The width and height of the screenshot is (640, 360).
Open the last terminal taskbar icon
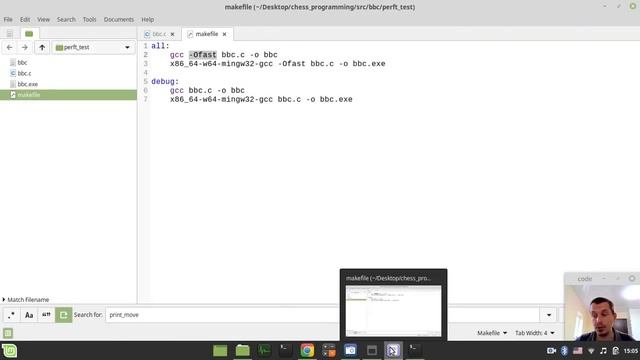click(414, 351)
